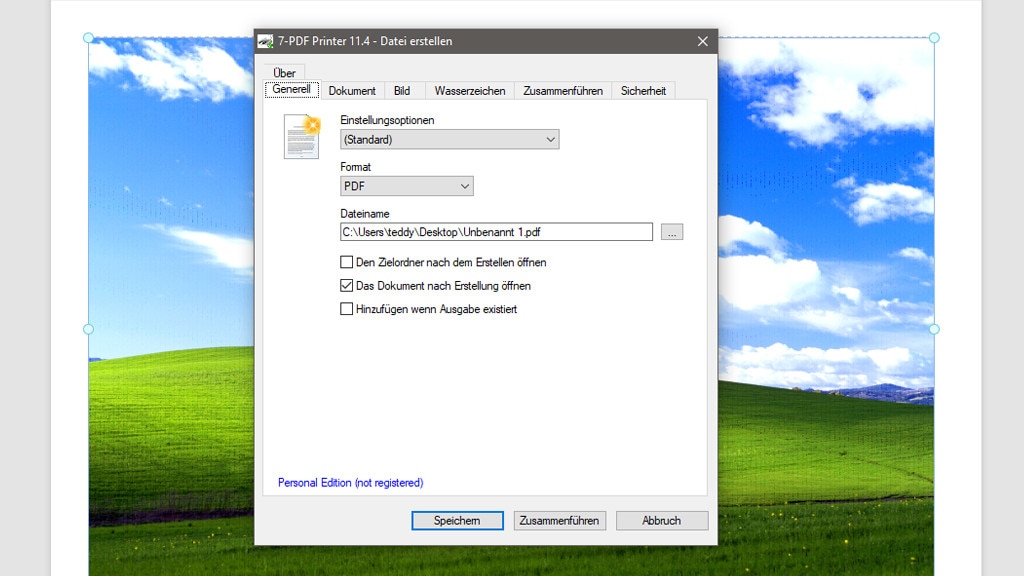
Task: Click the 7-PDF Printer title bar icon
Action: click(x=266, y=41)
